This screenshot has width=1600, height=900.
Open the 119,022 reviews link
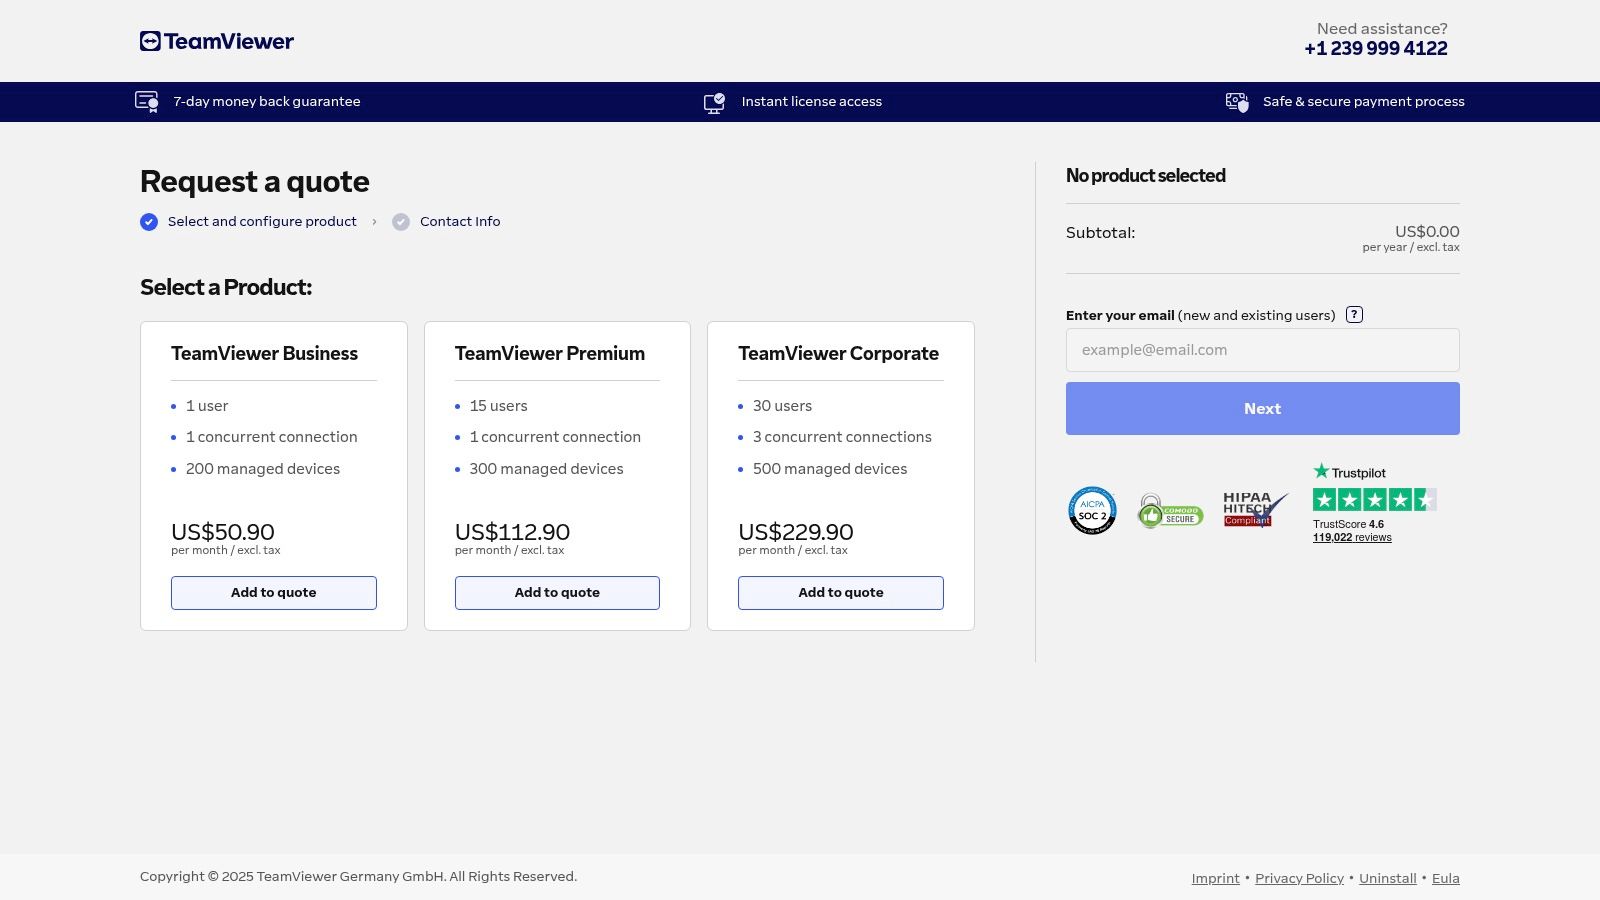1352,538
